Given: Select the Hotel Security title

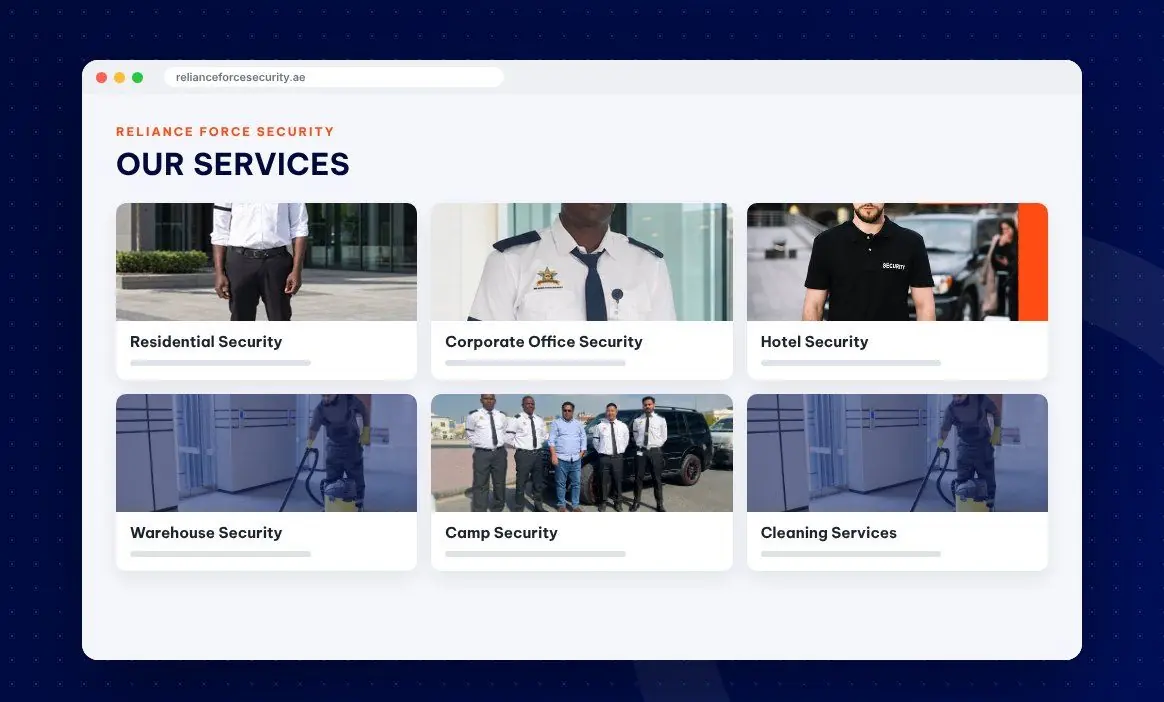Looking at the screenshot, I should click(814, 342).
